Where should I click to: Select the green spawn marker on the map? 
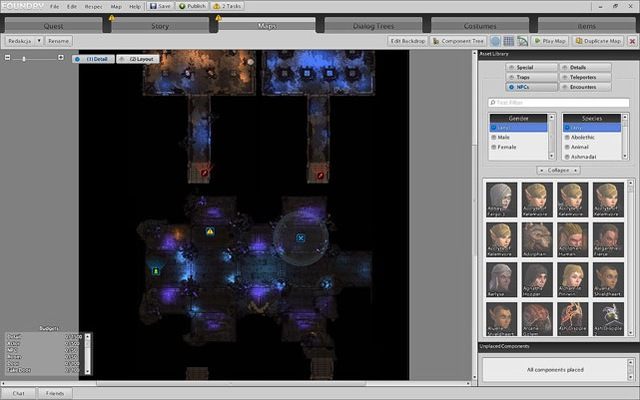(156, 271)
